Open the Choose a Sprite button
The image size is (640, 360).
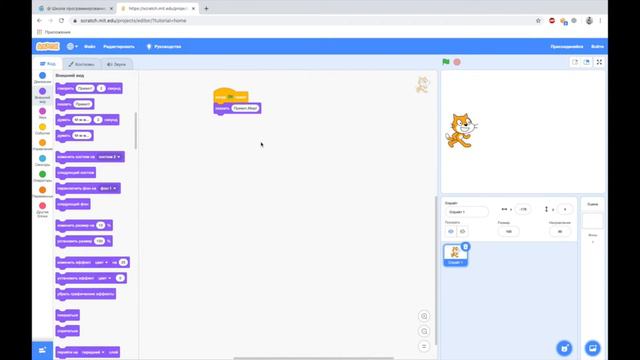coord(564,348)
